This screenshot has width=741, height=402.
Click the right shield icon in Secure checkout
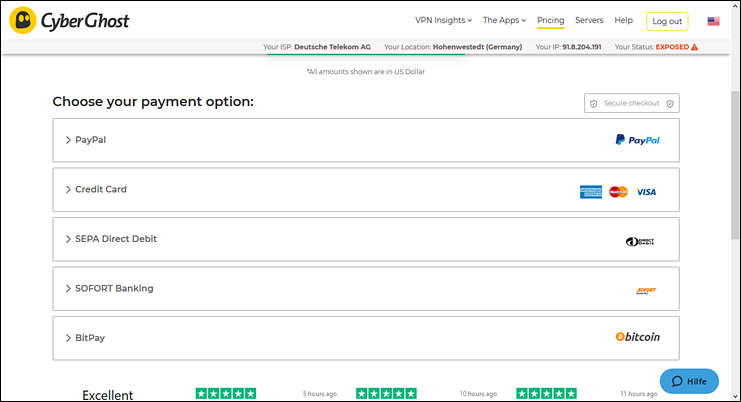click(670, 103)
